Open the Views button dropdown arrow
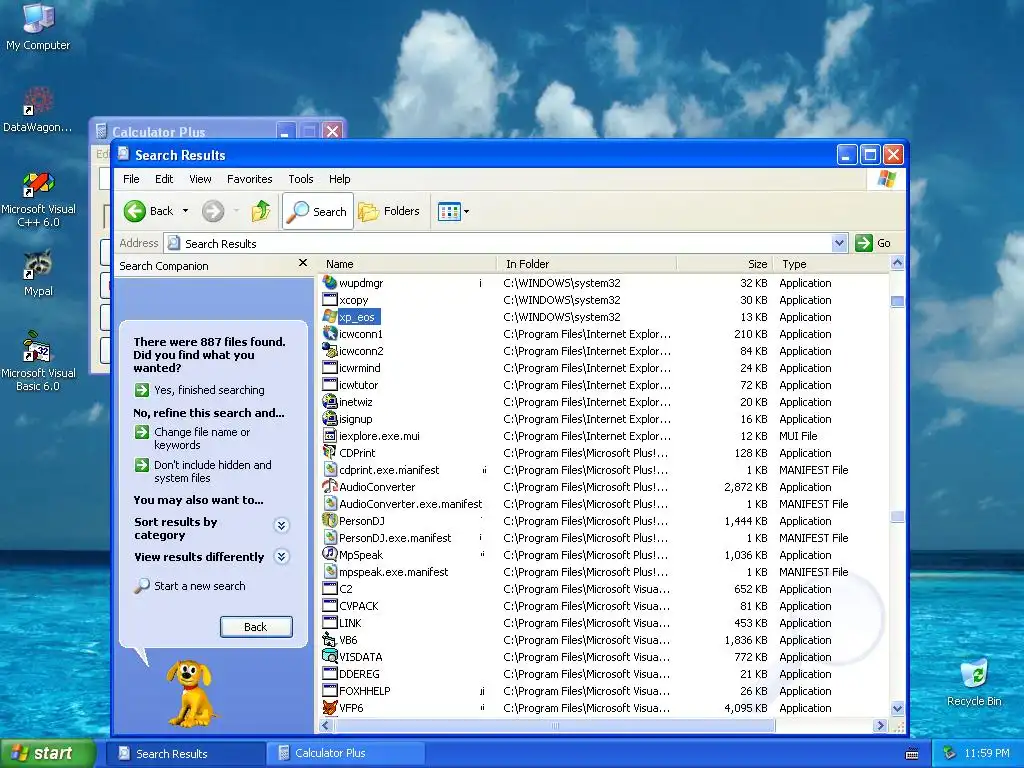The image size is (1024, 768). coord(466,212)
